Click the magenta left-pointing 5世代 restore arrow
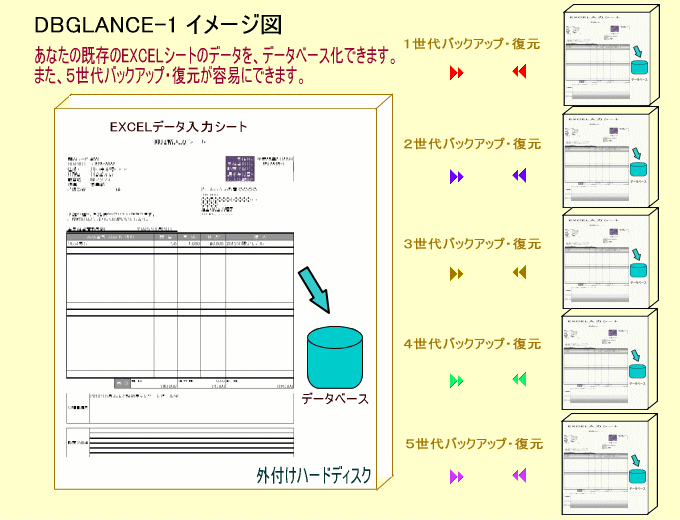 tap(519, 475)
